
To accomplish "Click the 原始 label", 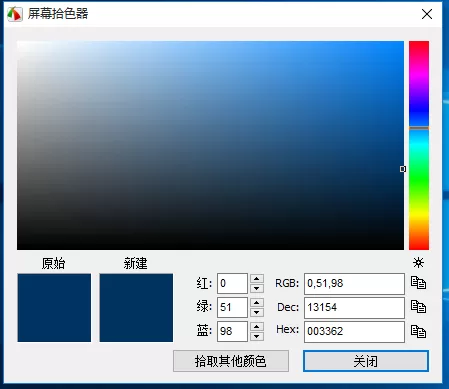I will 53,263.
